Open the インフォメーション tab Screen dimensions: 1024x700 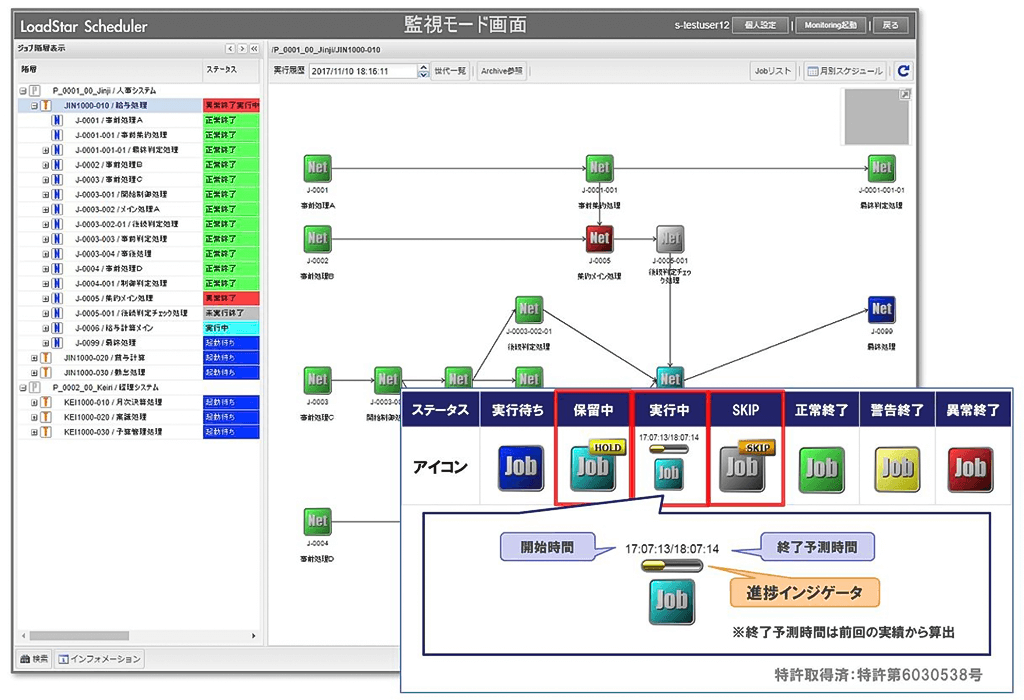[99, 659]
